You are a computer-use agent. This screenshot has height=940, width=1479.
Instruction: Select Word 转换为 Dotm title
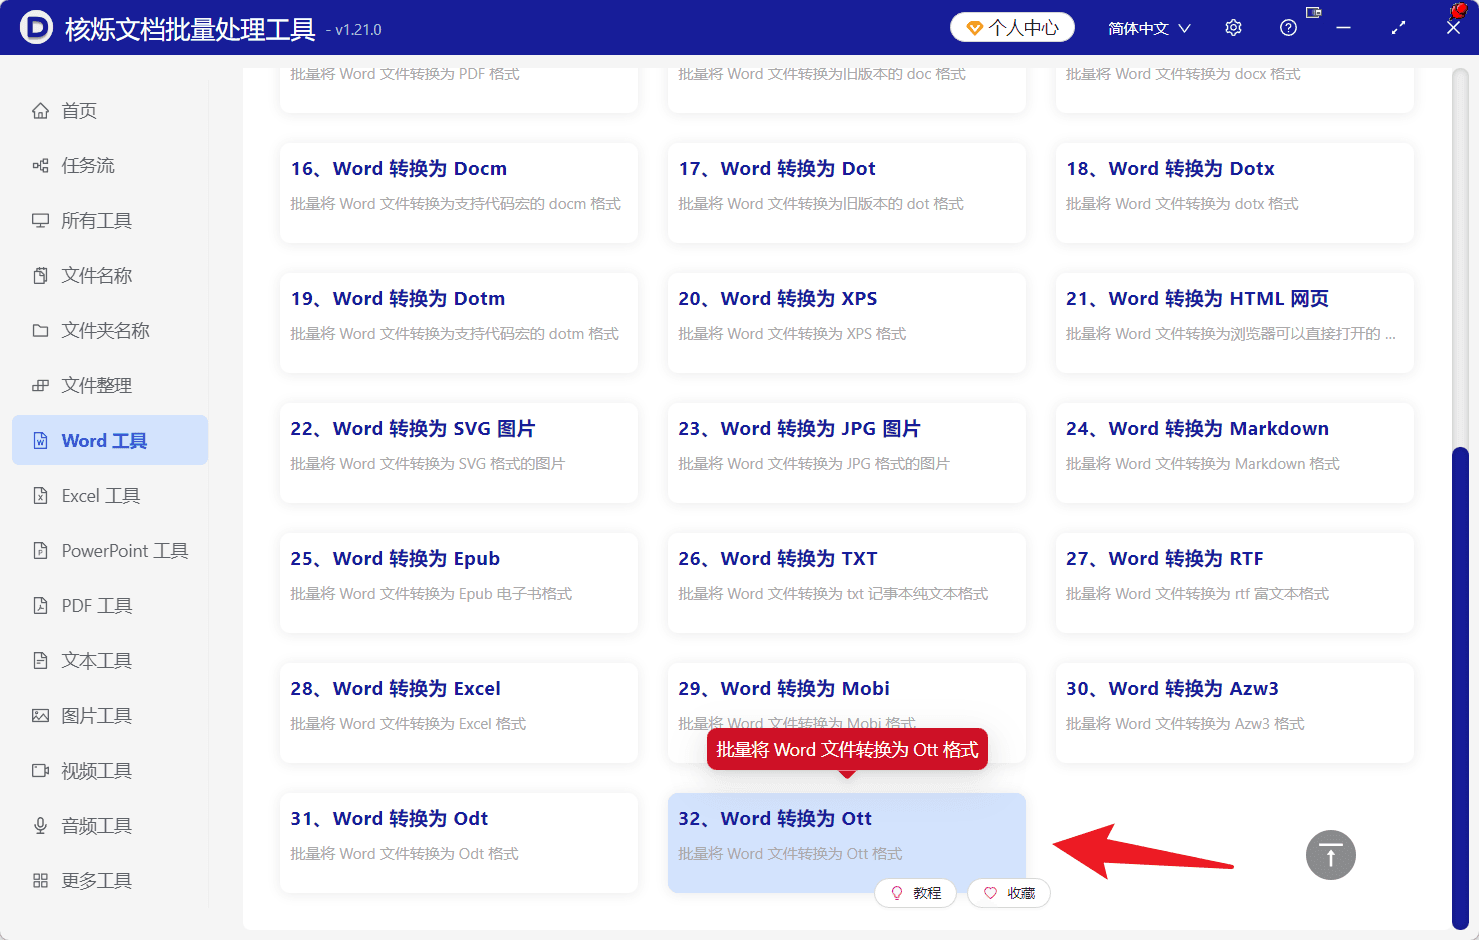pyautogui.click(x=398, y=299)
